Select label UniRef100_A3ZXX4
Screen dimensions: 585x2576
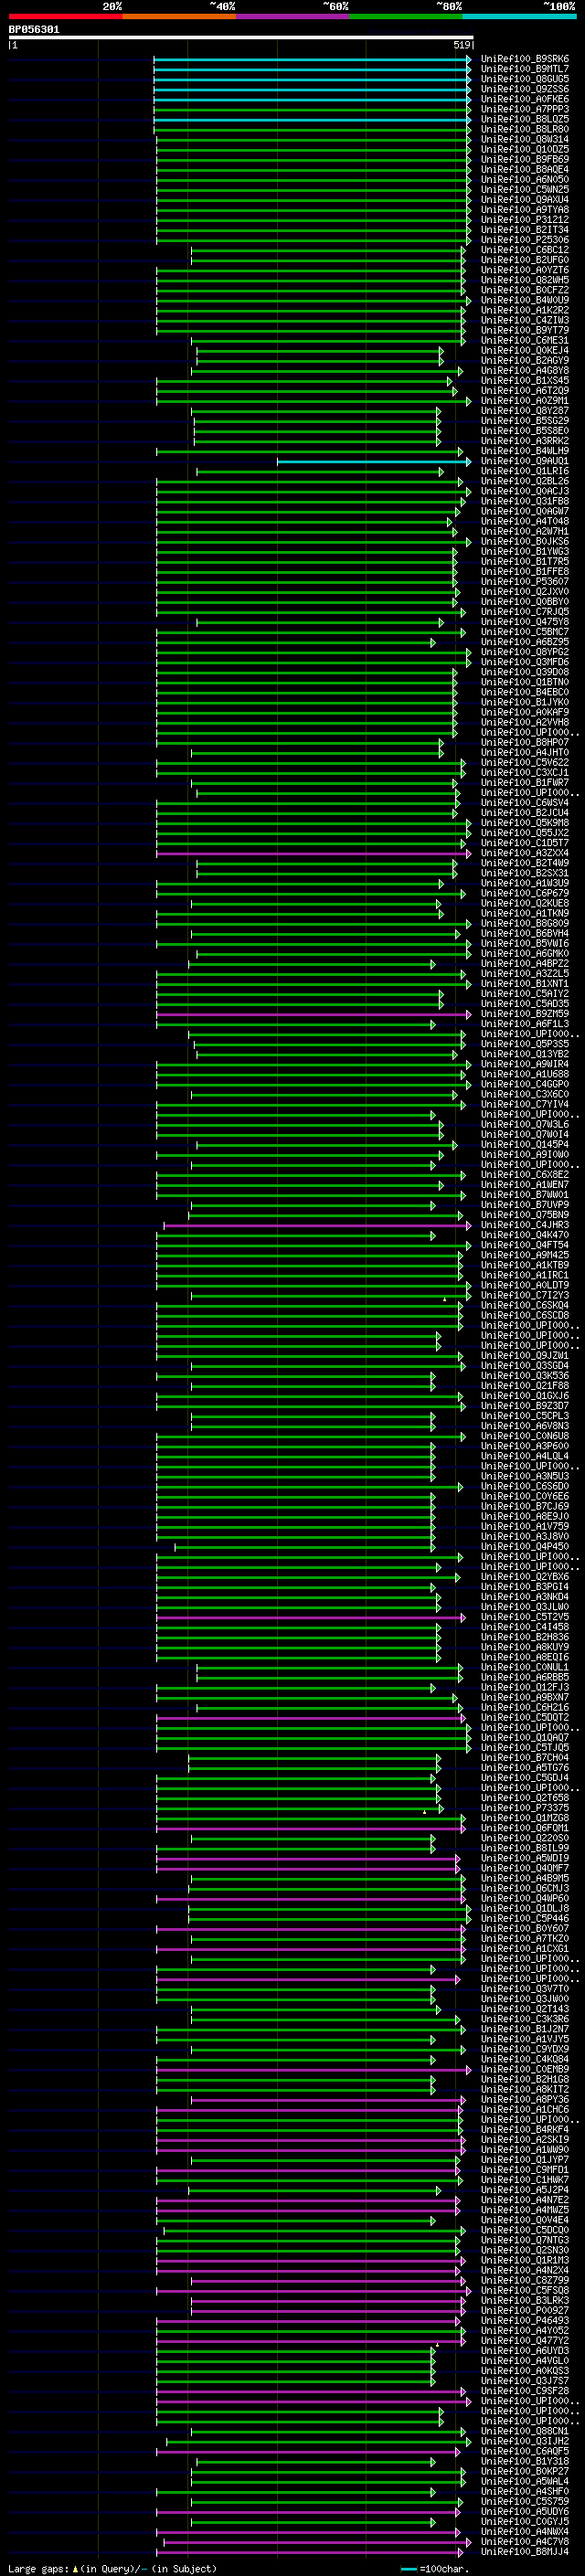[x=525, y=853]
